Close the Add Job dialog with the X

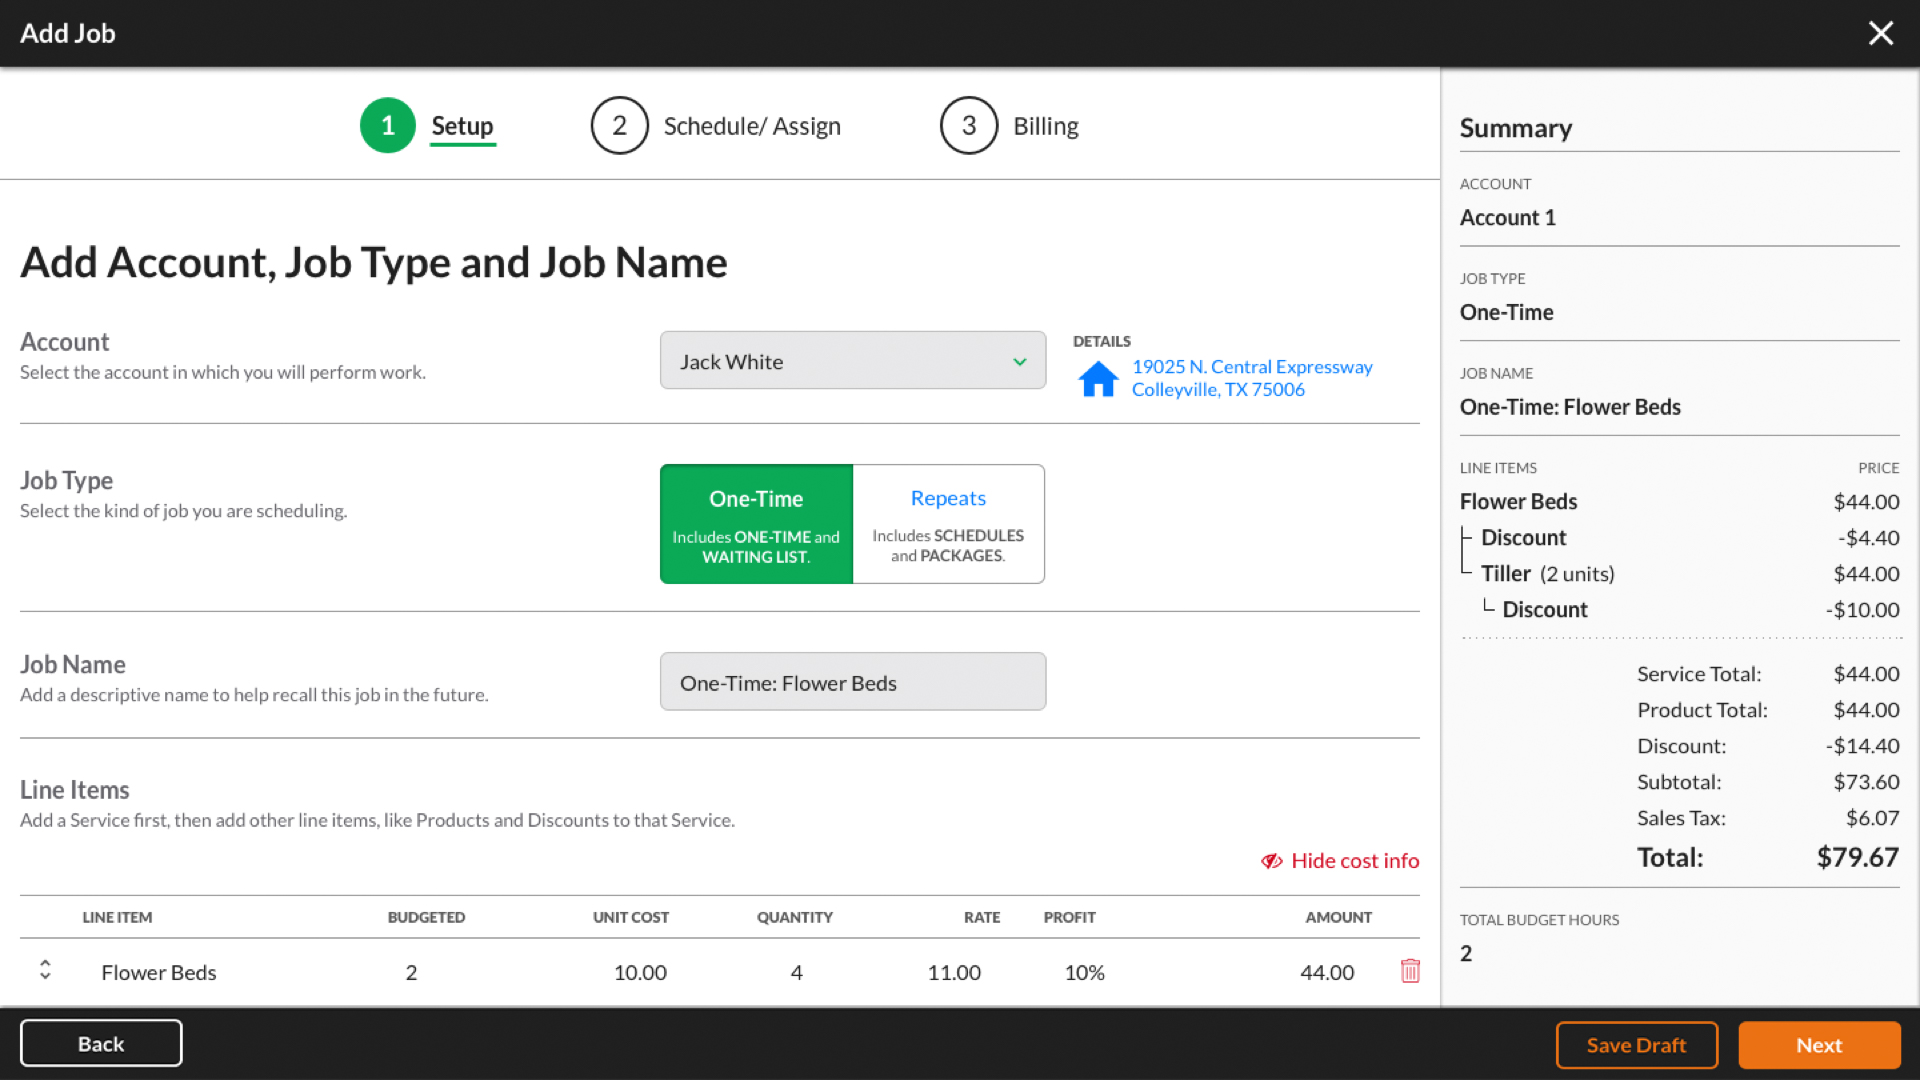point(1881,33)
